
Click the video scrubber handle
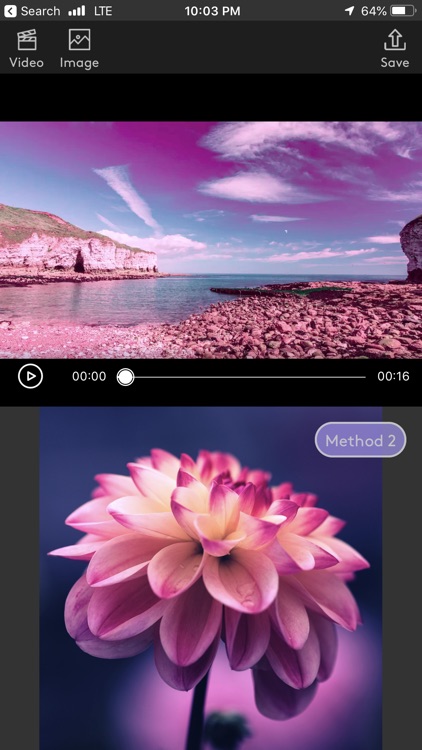click(125, 377)
